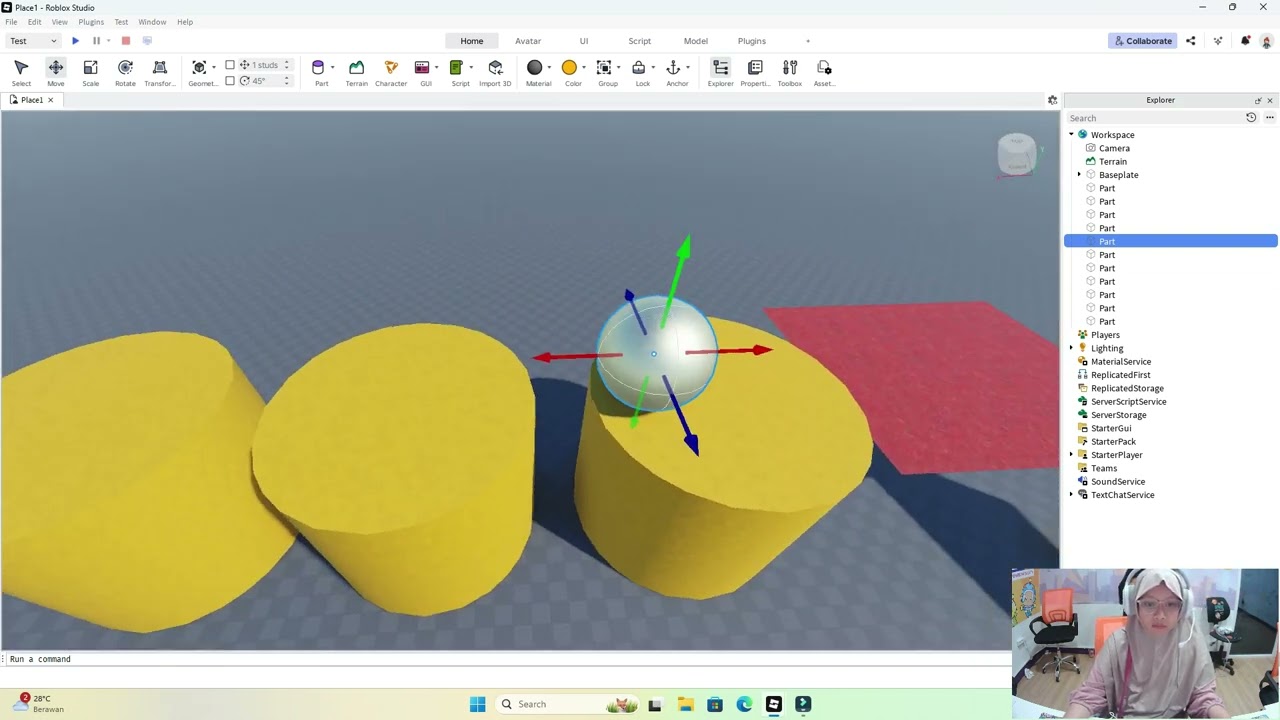Screen dimensions: 1280x720
Task: Expand the Part dropdown arrow
Action: [332, 68]
